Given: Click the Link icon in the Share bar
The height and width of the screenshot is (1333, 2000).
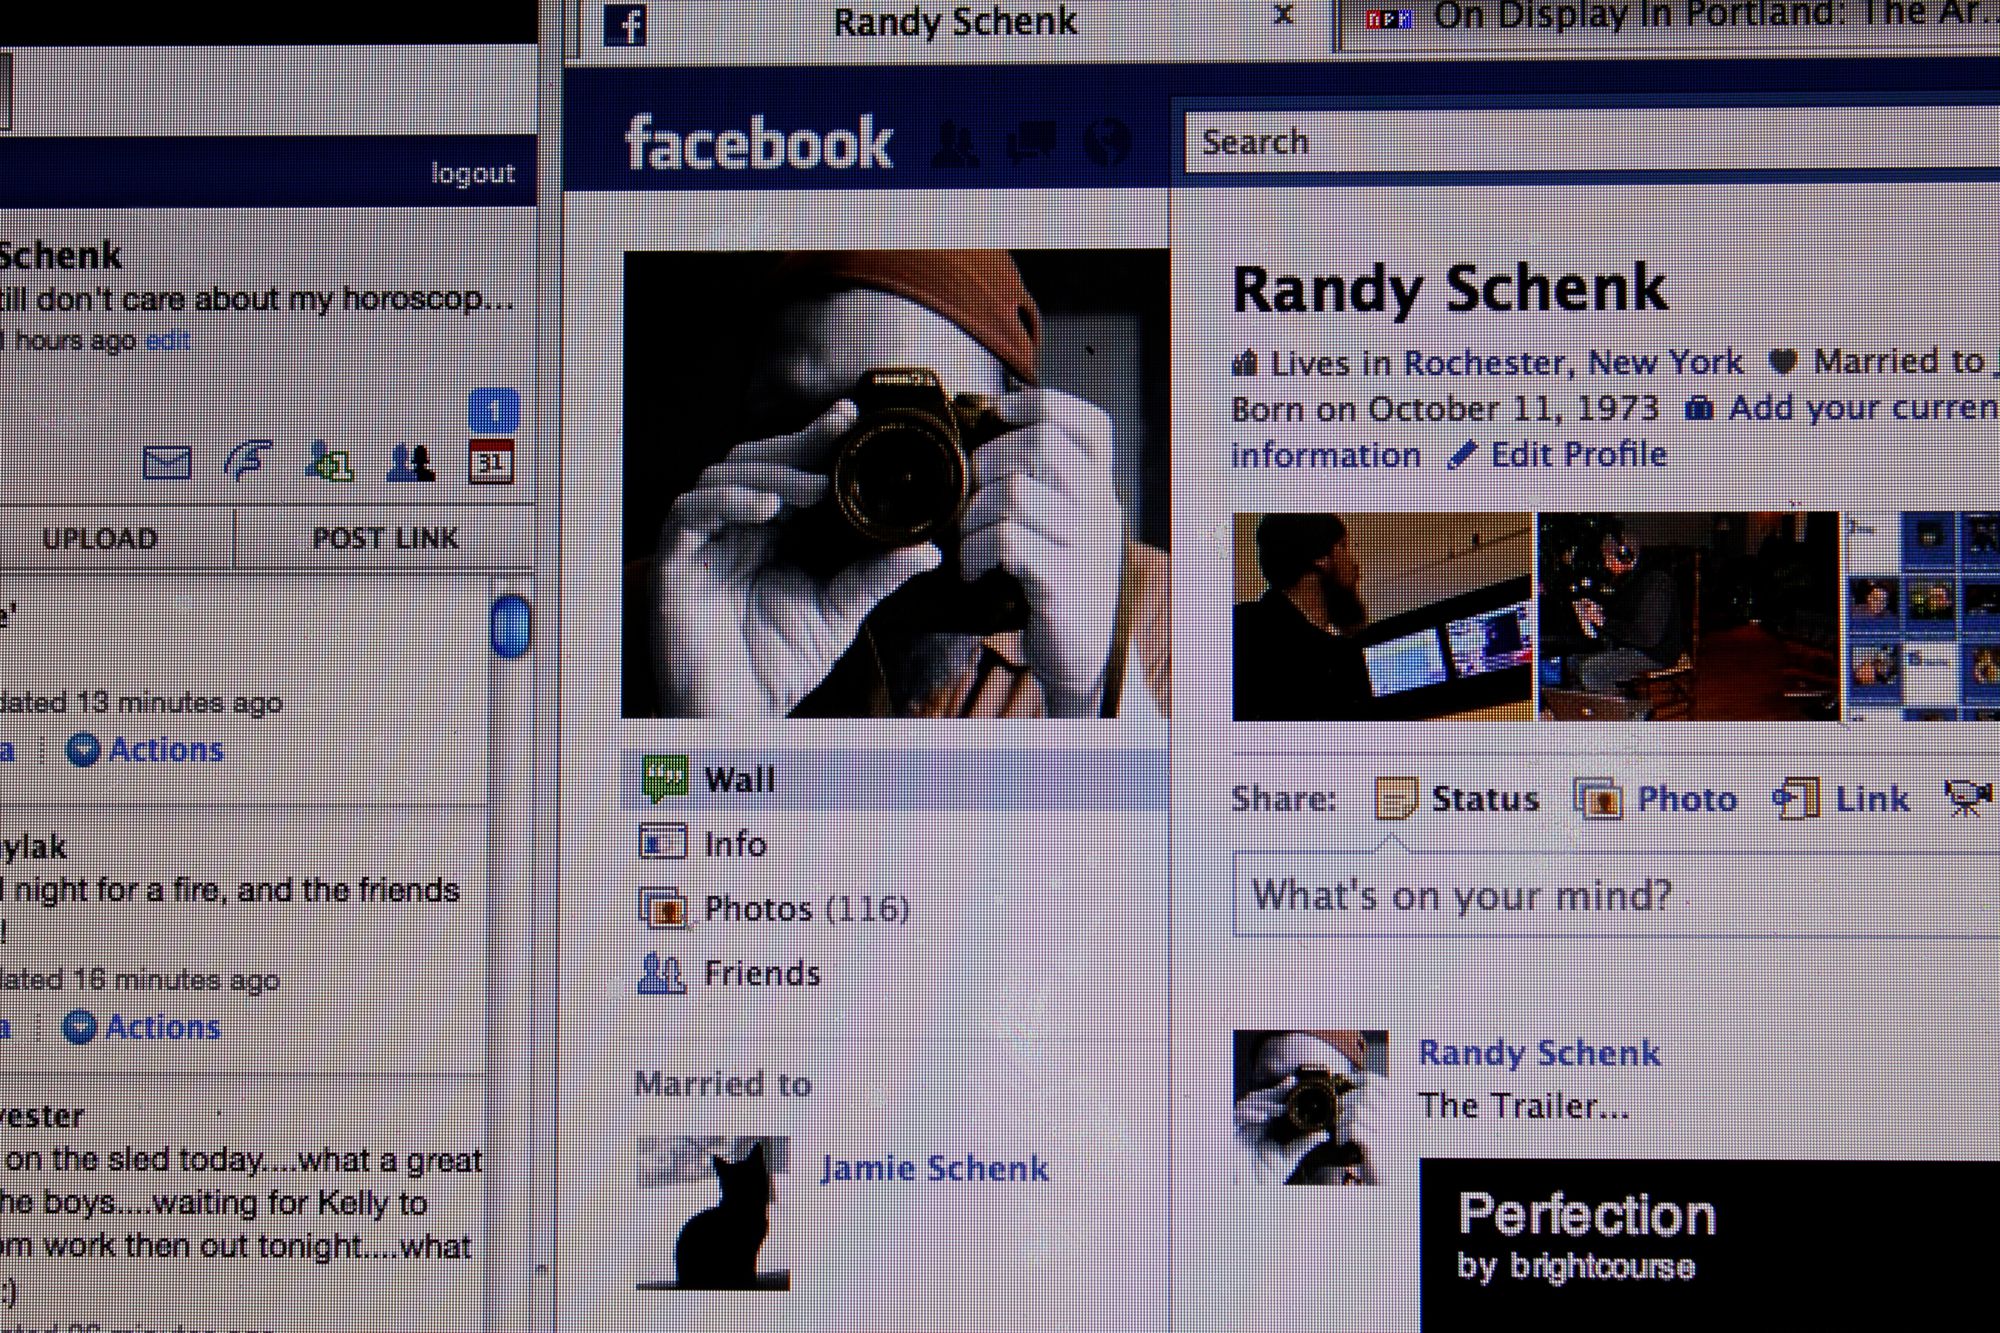Looking at the screenshot, I should [x=1796, y=799].
